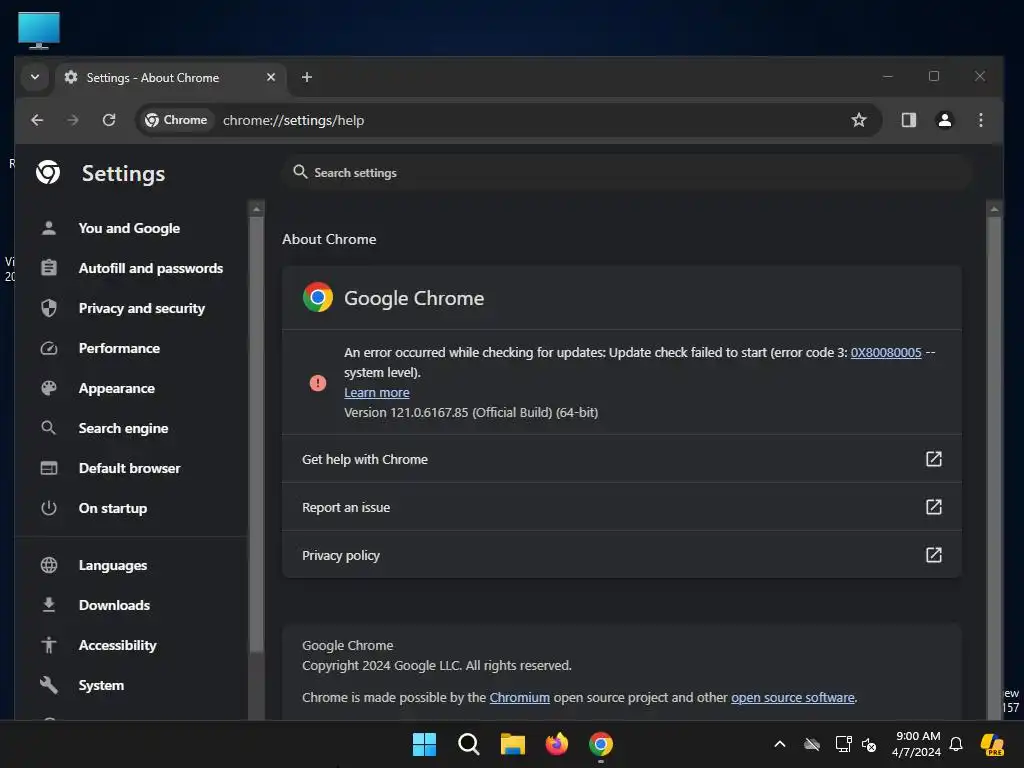Click the System wrench icon

49,685
